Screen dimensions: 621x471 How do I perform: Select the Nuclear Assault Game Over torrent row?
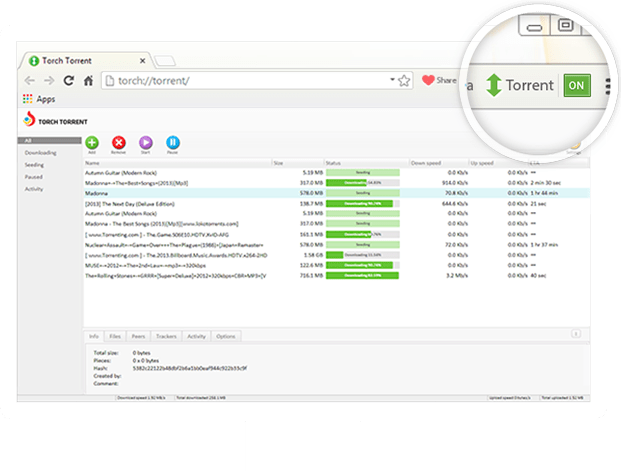click(337, 245)
